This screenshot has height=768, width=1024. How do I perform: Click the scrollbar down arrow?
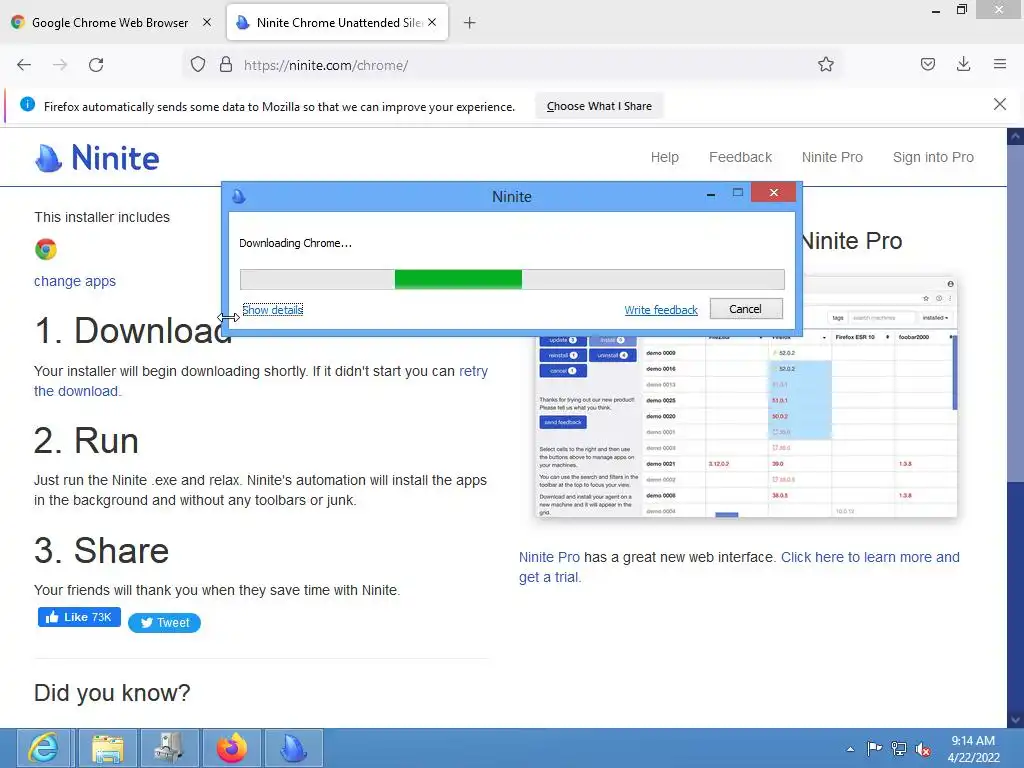[x=1014, y=719]
